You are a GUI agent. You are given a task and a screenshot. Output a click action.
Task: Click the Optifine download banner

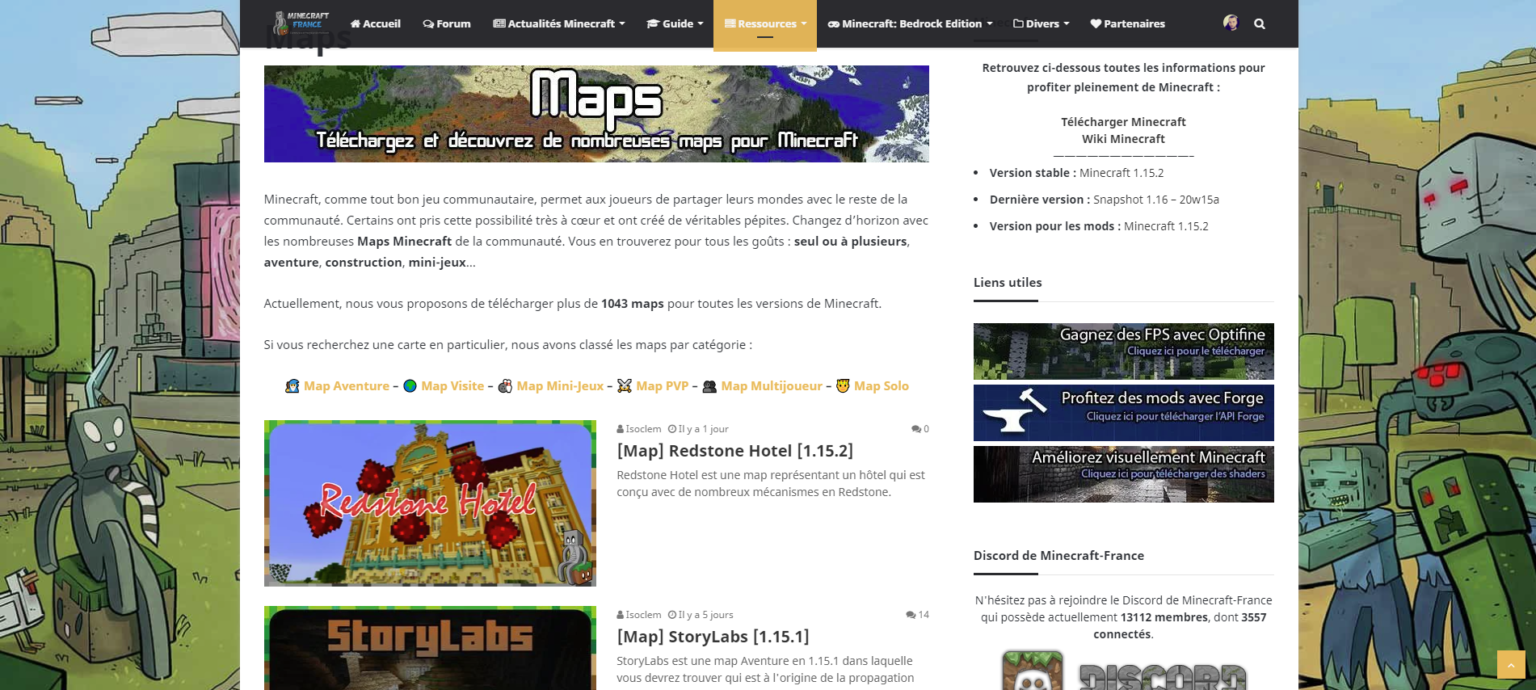(1123, 350)
